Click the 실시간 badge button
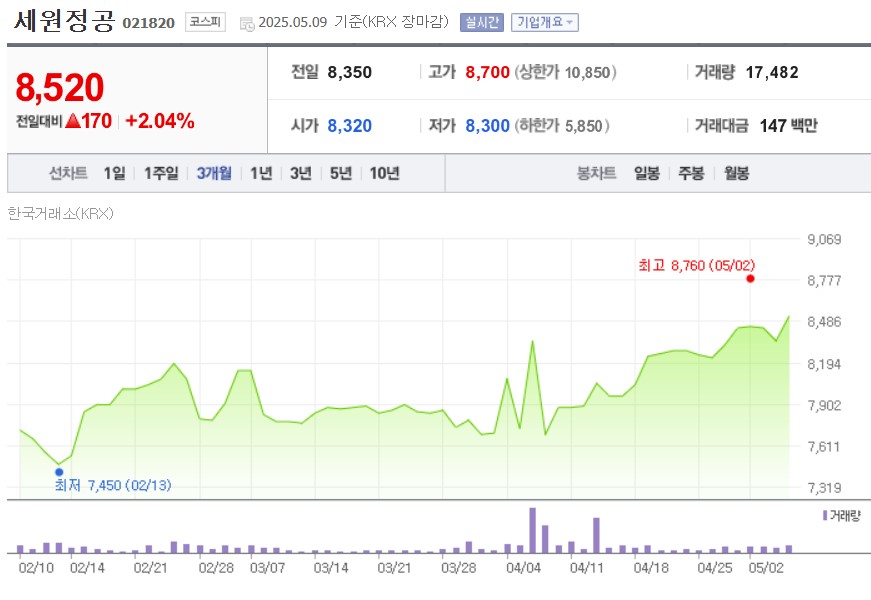 click(x=482, y=22)
